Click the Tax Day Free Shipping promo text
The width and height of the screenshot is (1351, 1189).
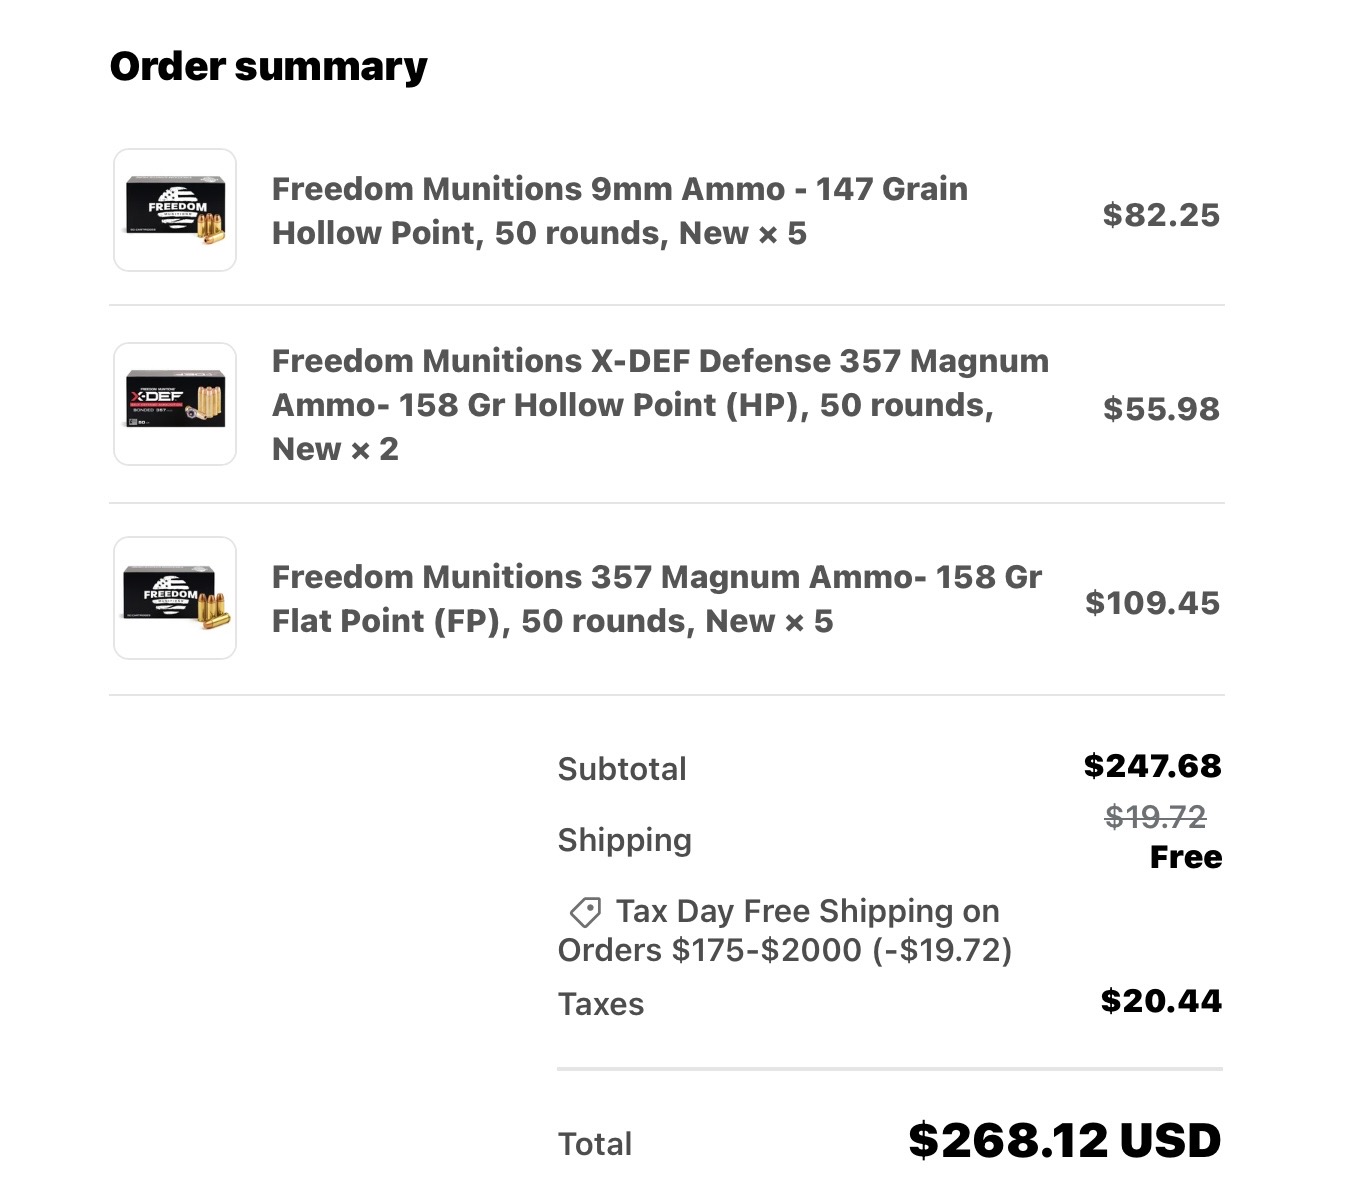pyautogui.click(x=785, y=930)
